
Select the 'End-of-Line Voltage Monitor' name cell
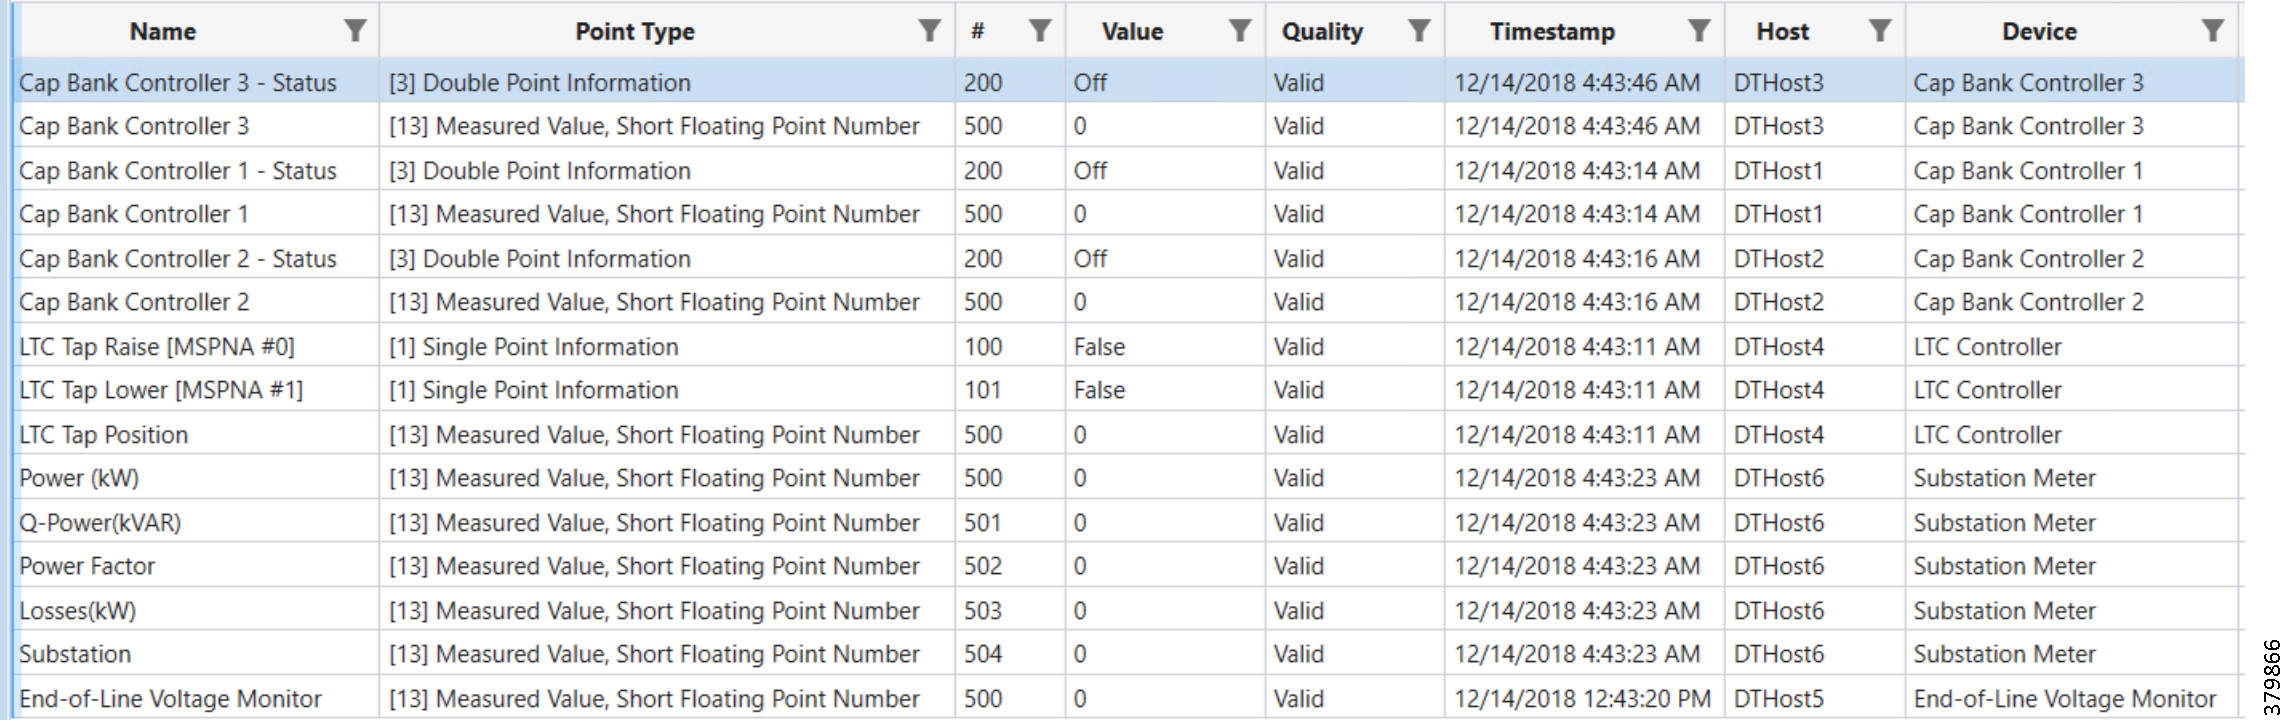point(170,699)
